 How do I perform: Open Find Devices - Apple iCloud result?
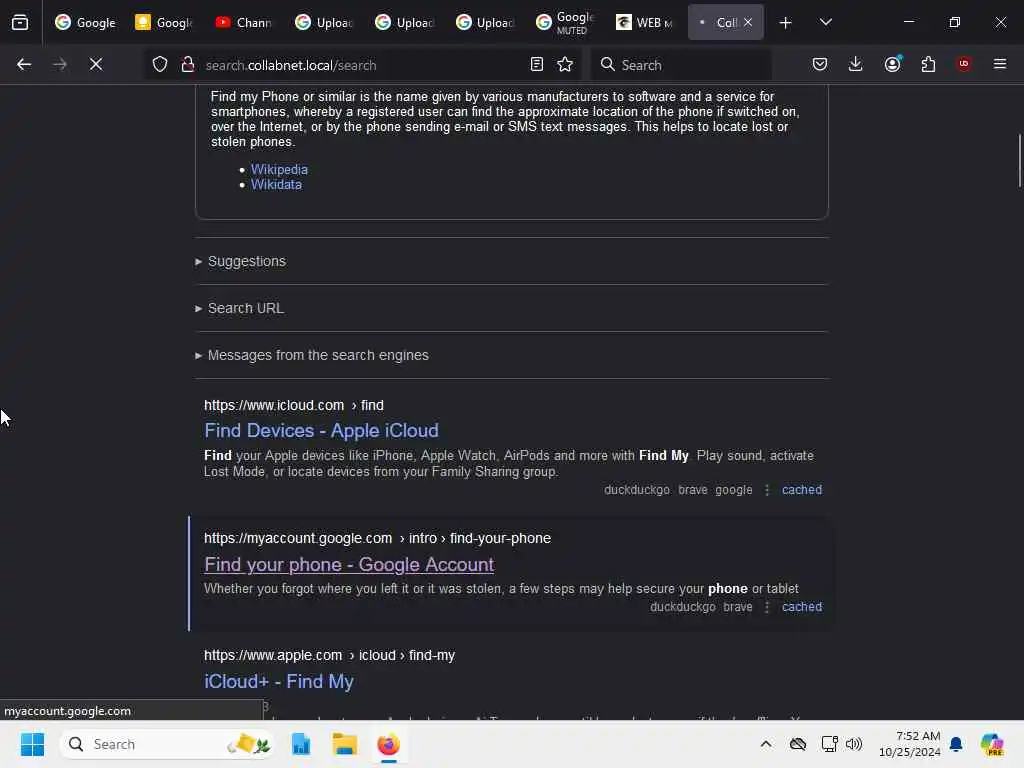coord(321,430)
